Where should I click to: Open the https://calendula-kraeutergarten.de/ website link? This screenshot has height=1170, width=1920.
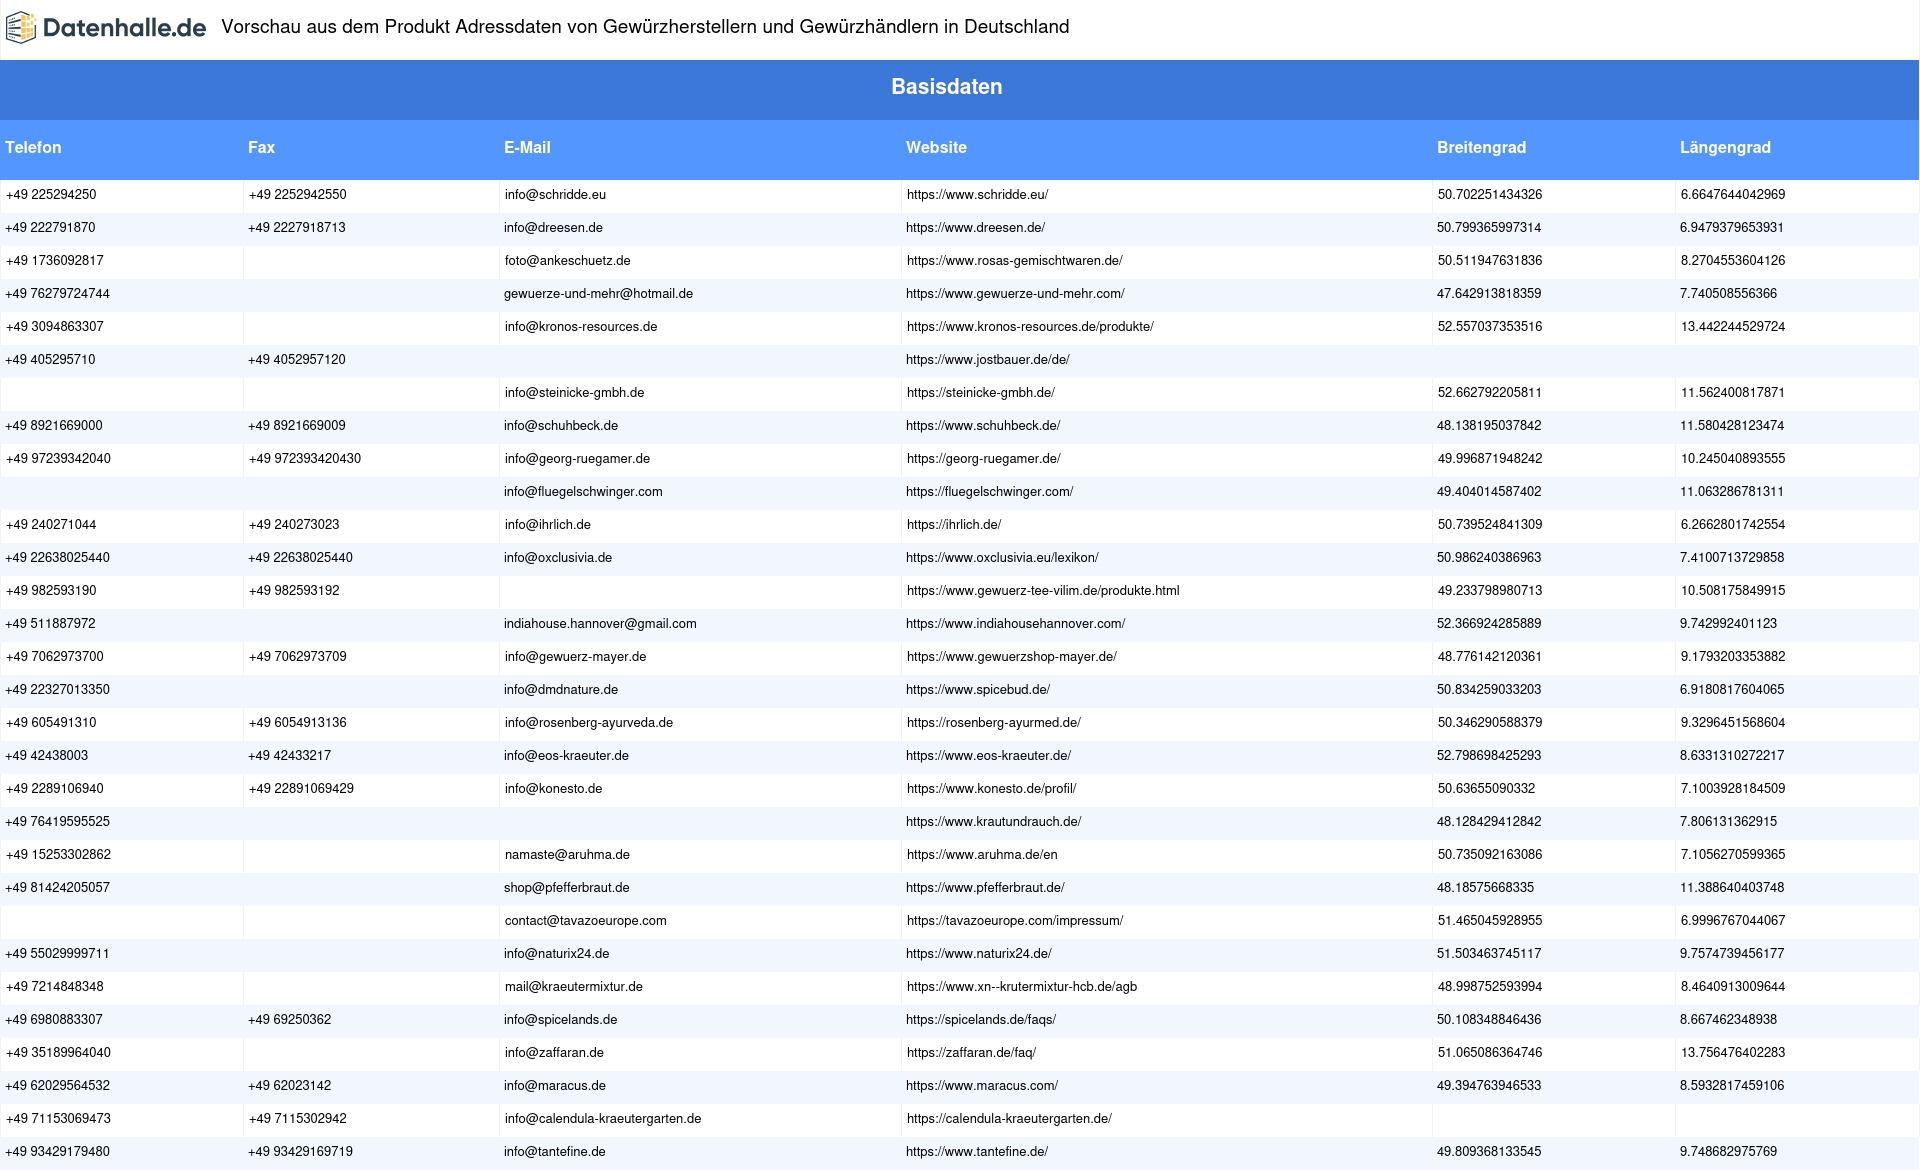coord(1009,1119)
